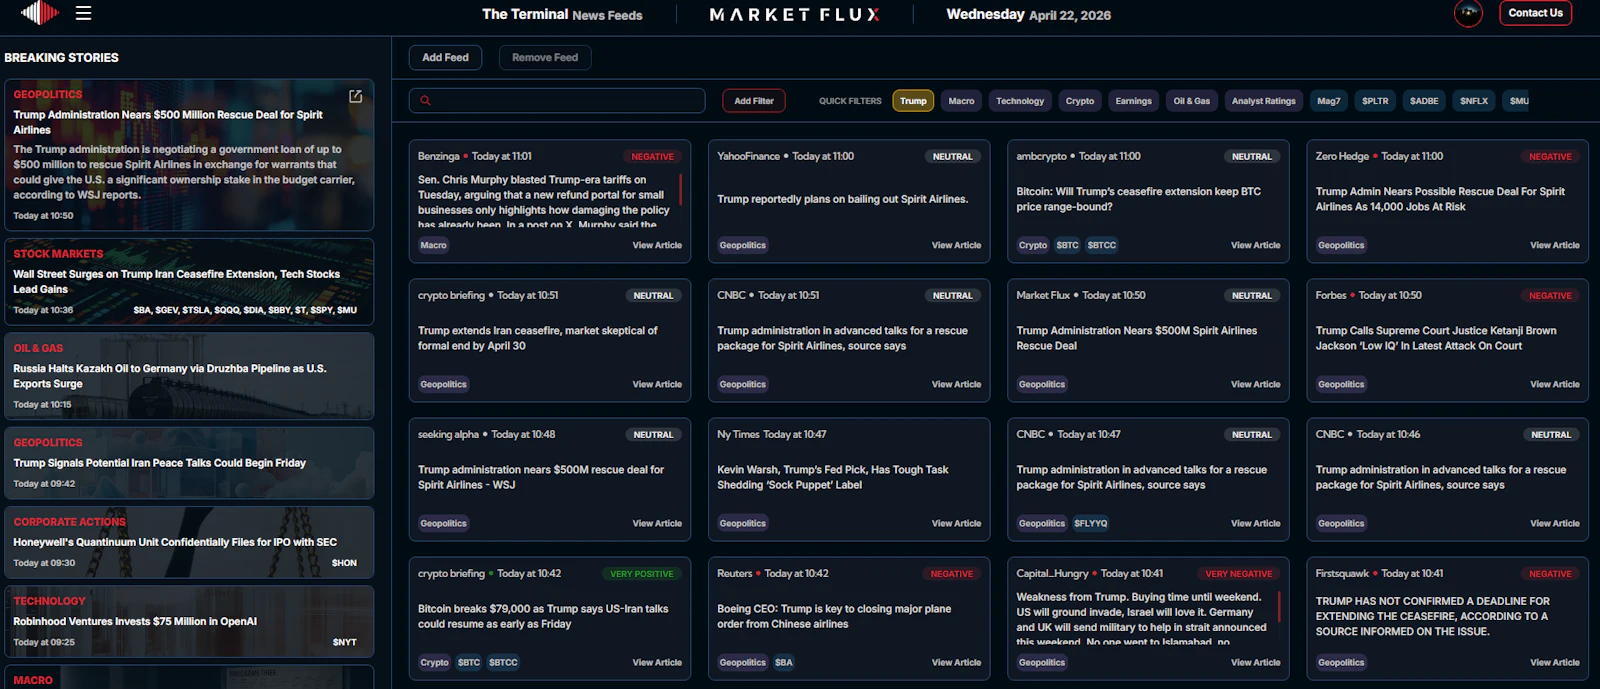Image resolution: width=1600 pixels, height=689 pixels.
Task: Open the user profile avatar
Action: point(1468,13)
